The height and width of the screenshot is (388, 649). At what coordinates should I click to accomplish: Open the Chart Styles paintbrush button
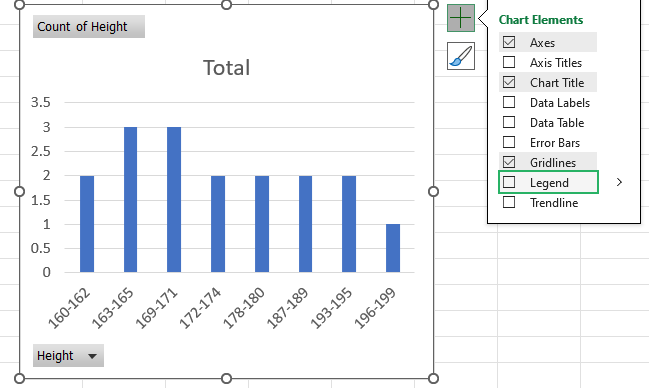pos(461,56)
